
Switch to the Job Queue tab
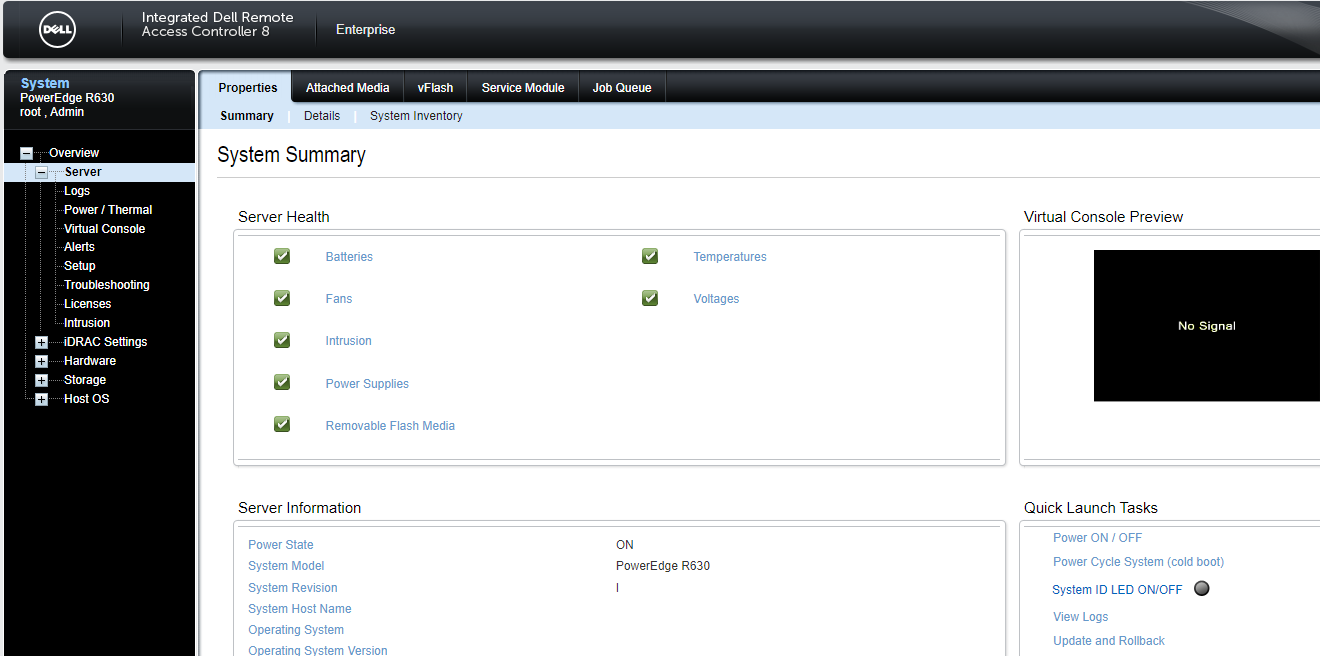tap(622, 88)
